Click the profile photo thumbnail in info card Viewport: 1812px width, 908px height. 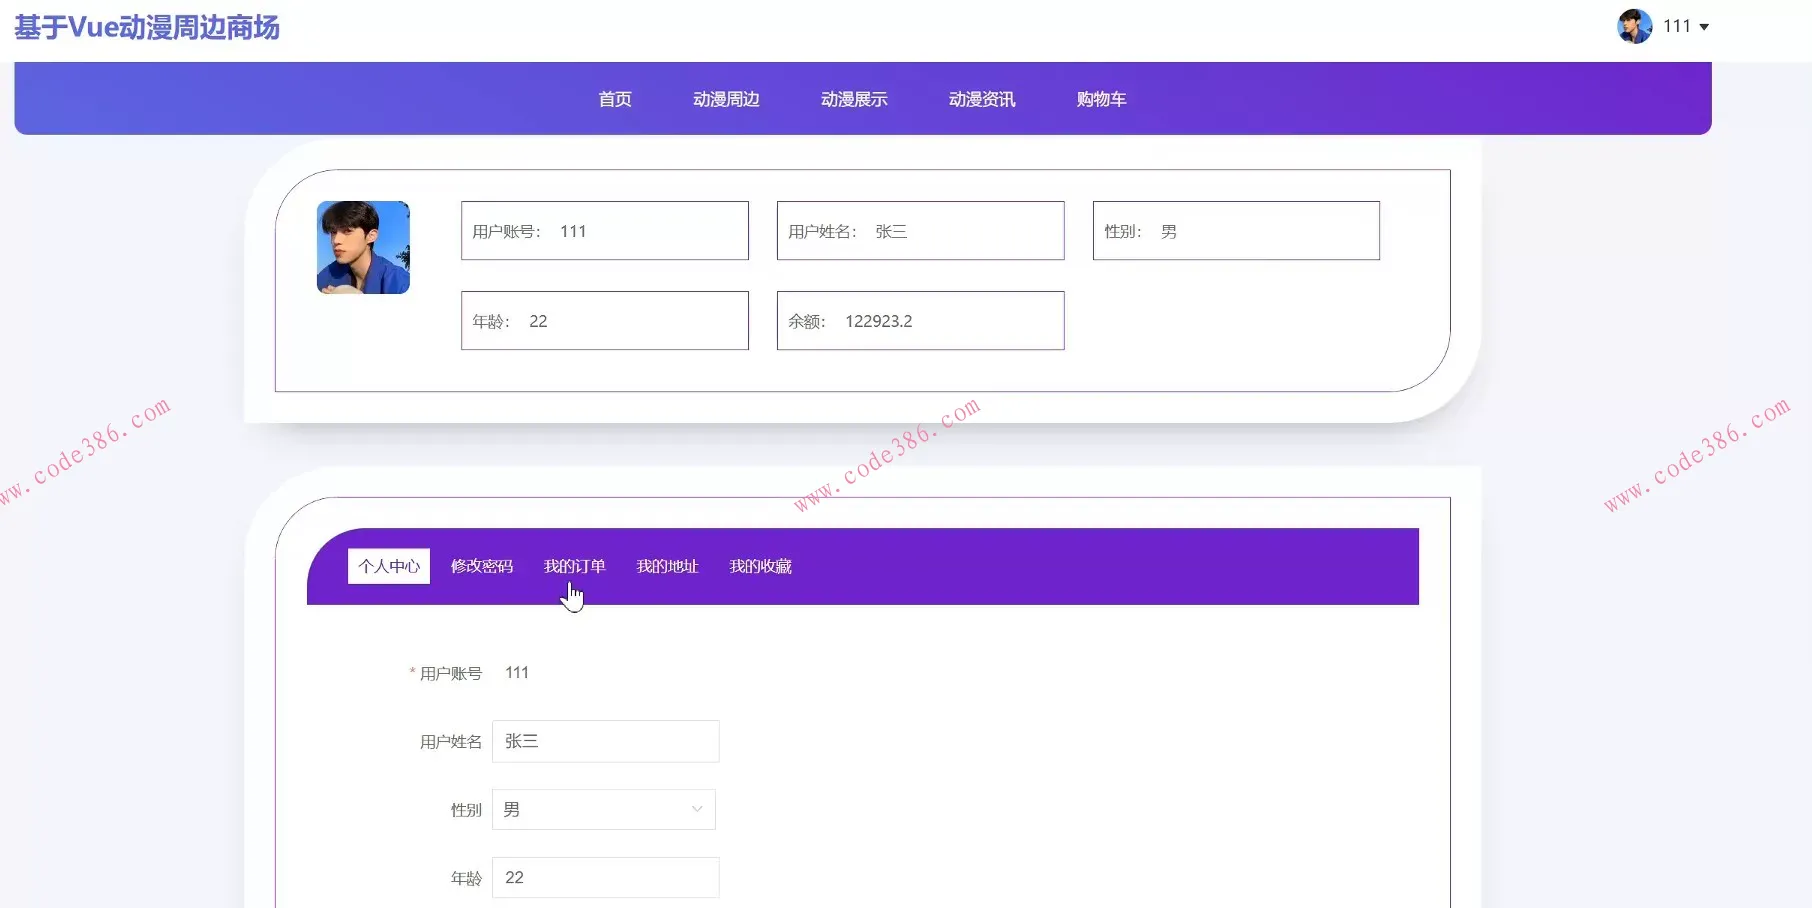pyautogui.click(x=362, y=247)
